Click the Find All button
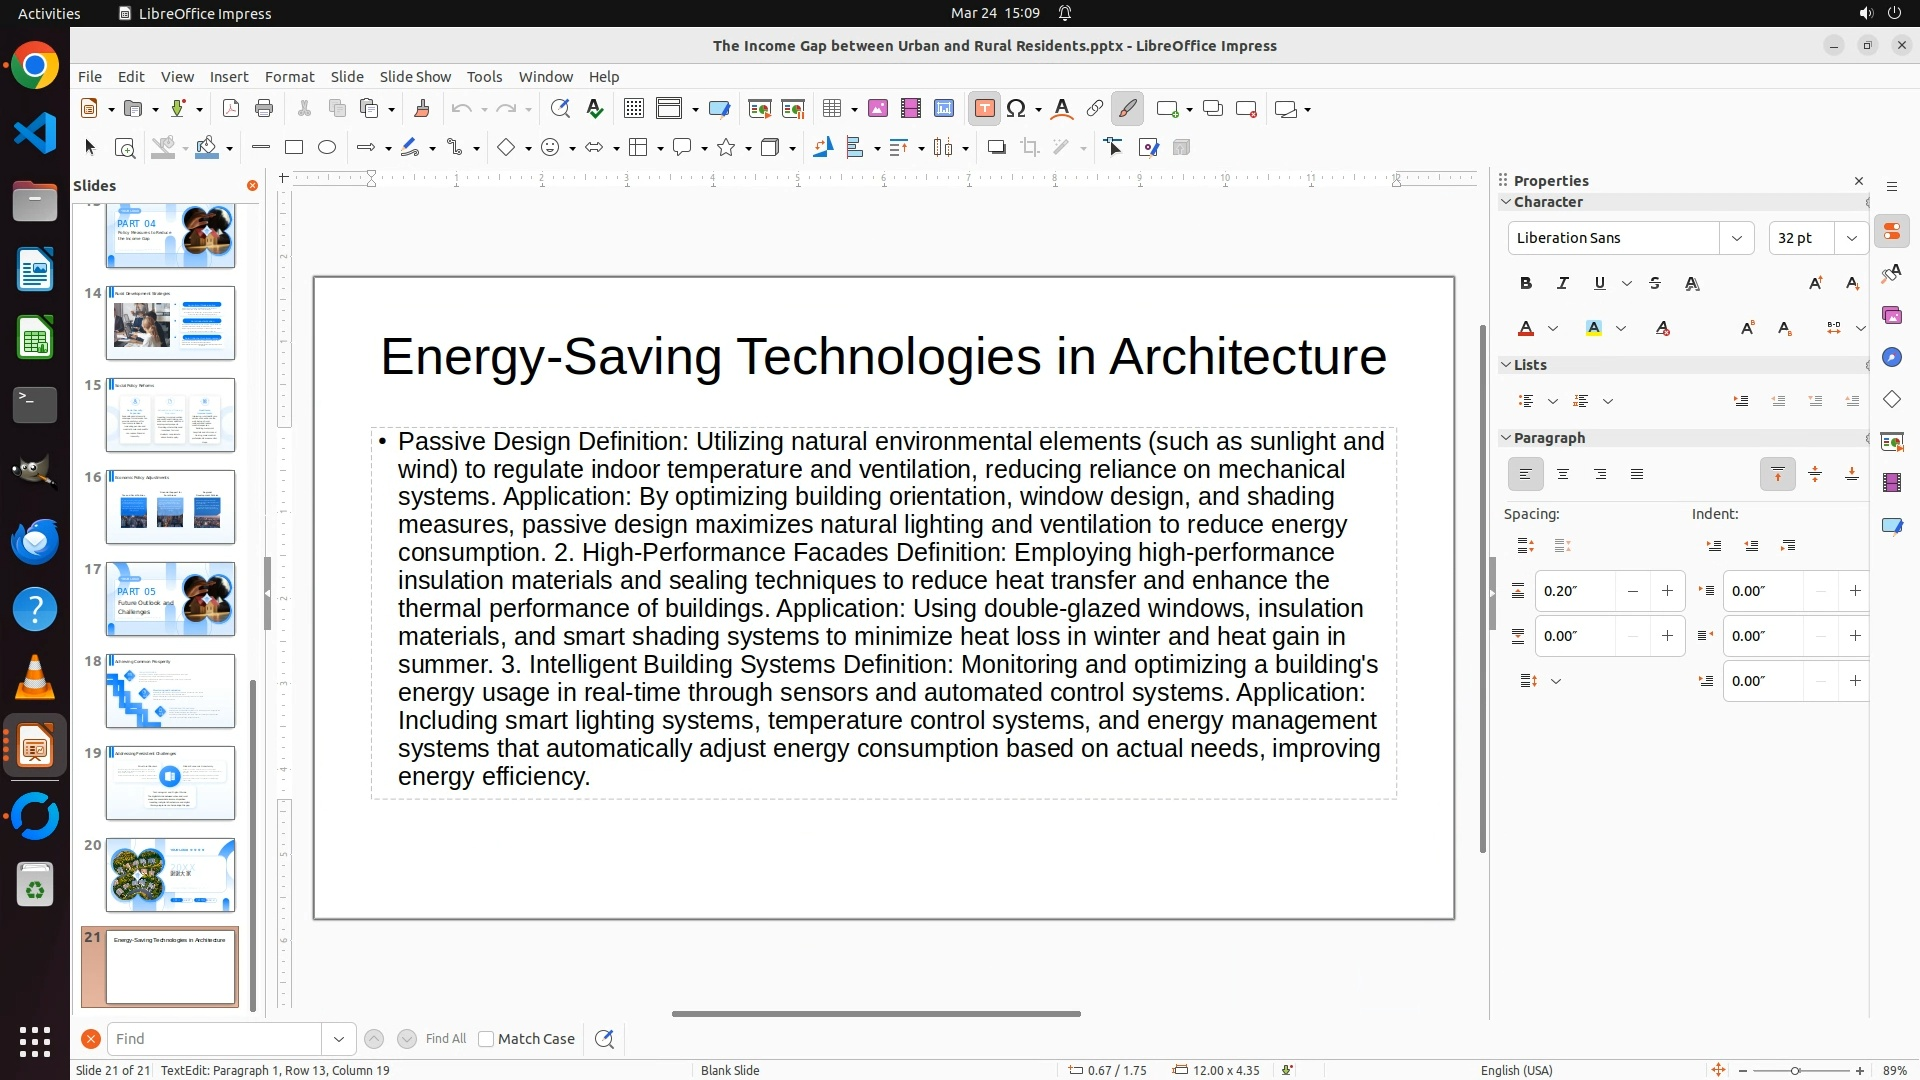The height and width of the screenshot is (1080, 1920). [445, 1039]
